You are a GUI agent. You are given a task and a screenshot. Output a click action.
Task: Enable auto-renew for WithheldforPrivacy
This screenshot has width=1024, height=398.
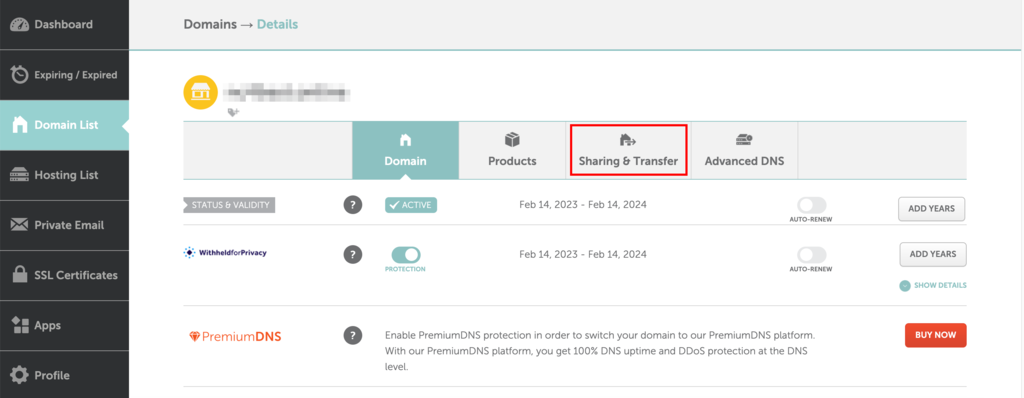tap(811, 255)
